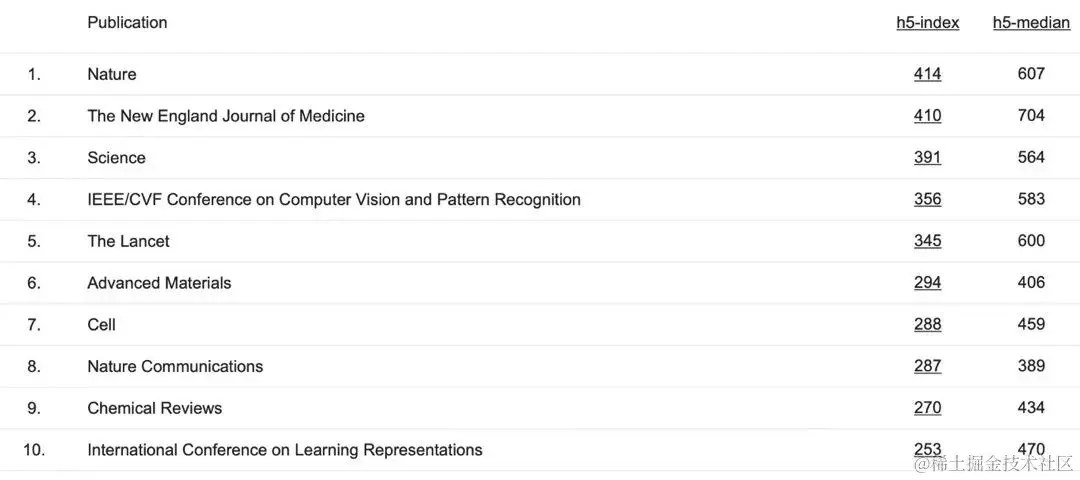This screenshot has width=1080, height=480.
Task: Select the Nature publication name
Action: (x=112, y=74)
